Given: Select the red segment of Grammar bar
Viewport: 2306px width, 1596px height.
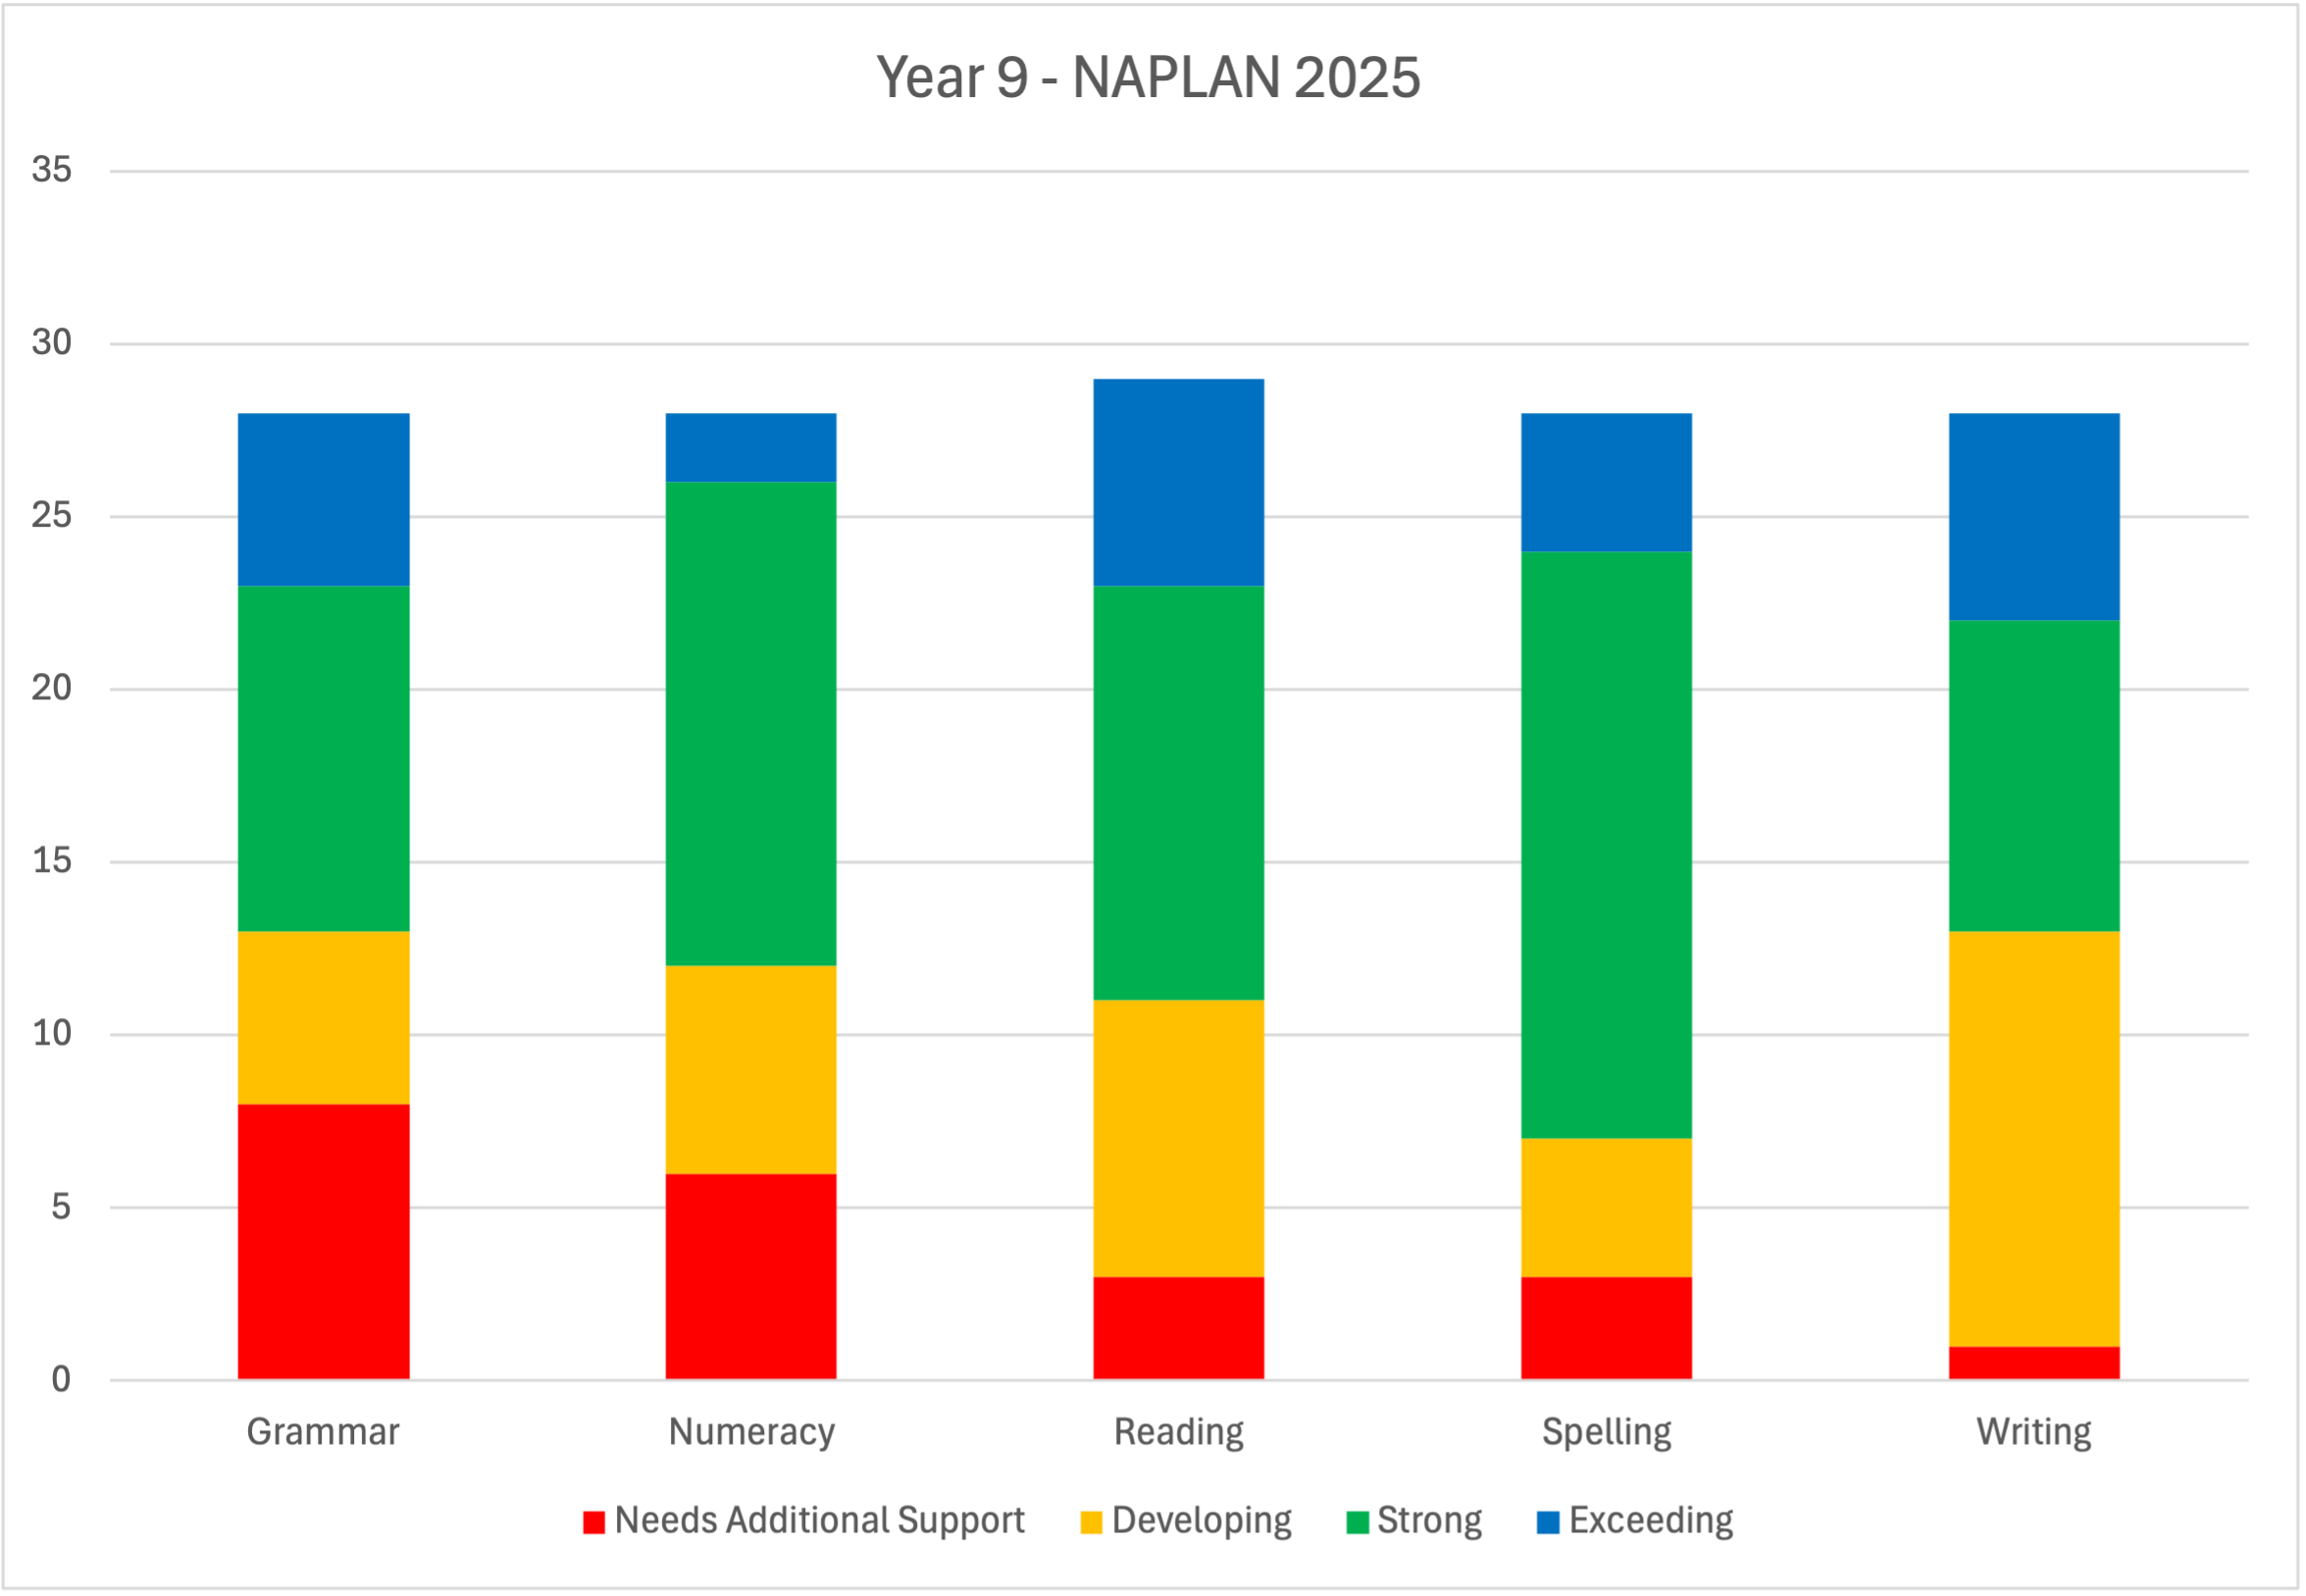Looking at the screenshot, I should 323,1241.
